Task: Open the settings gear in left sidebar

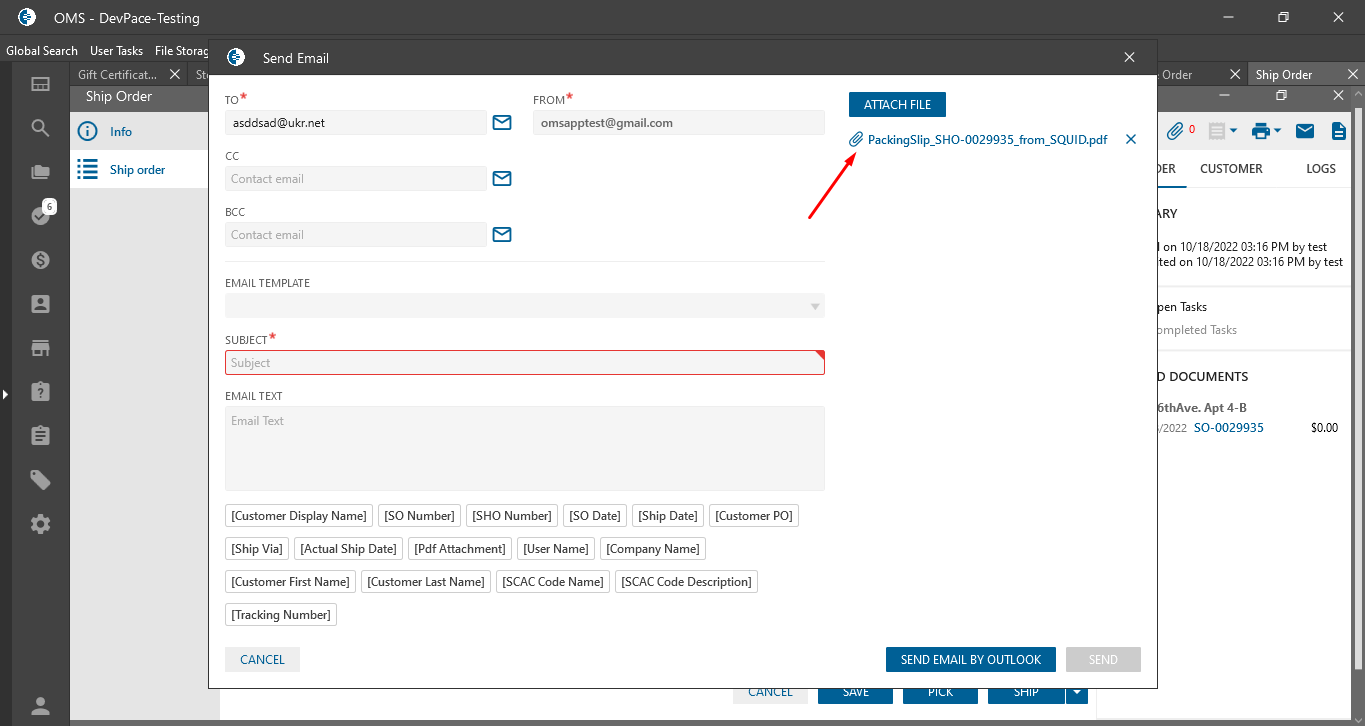Action: (41, 524)
